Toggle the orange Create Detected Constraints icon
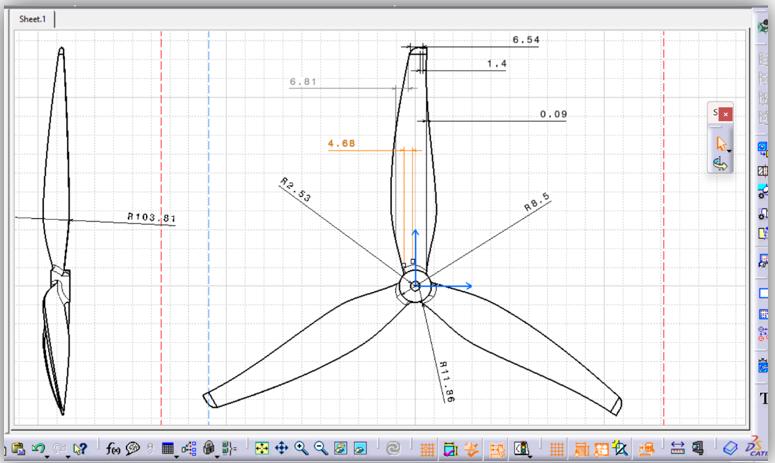Screen dimensions: 775x463 tap(472, 449)
